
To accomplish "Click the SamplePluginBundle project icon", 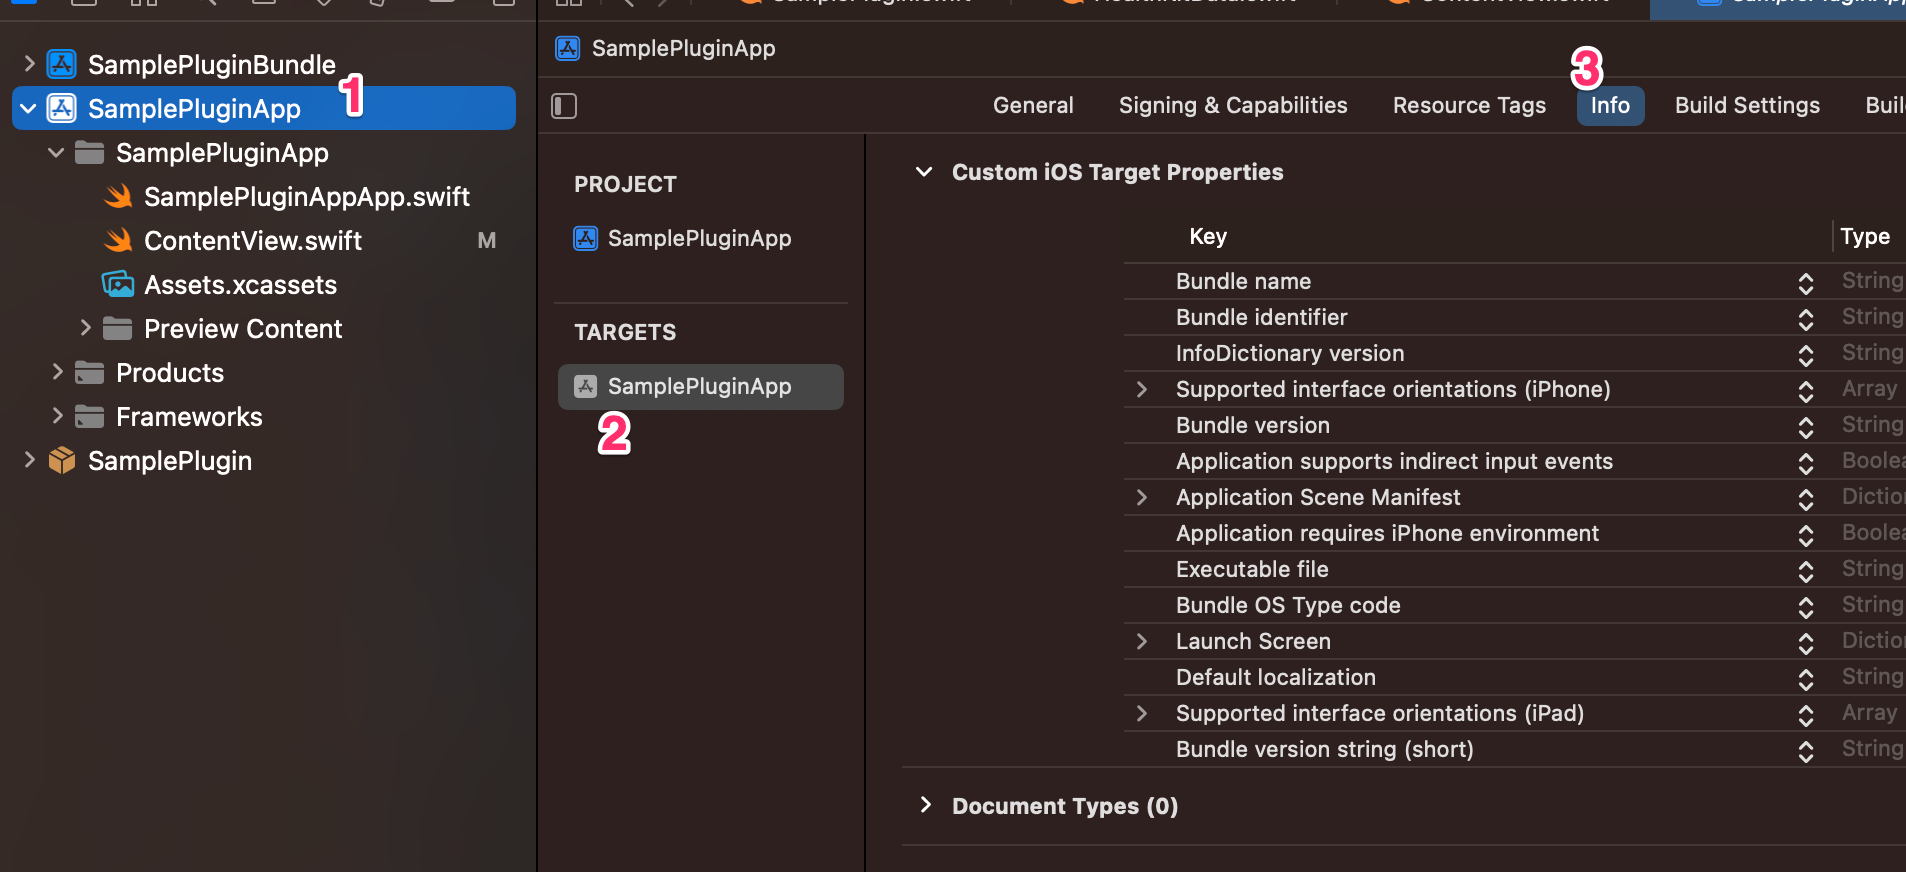I will [x=62, y=65].
